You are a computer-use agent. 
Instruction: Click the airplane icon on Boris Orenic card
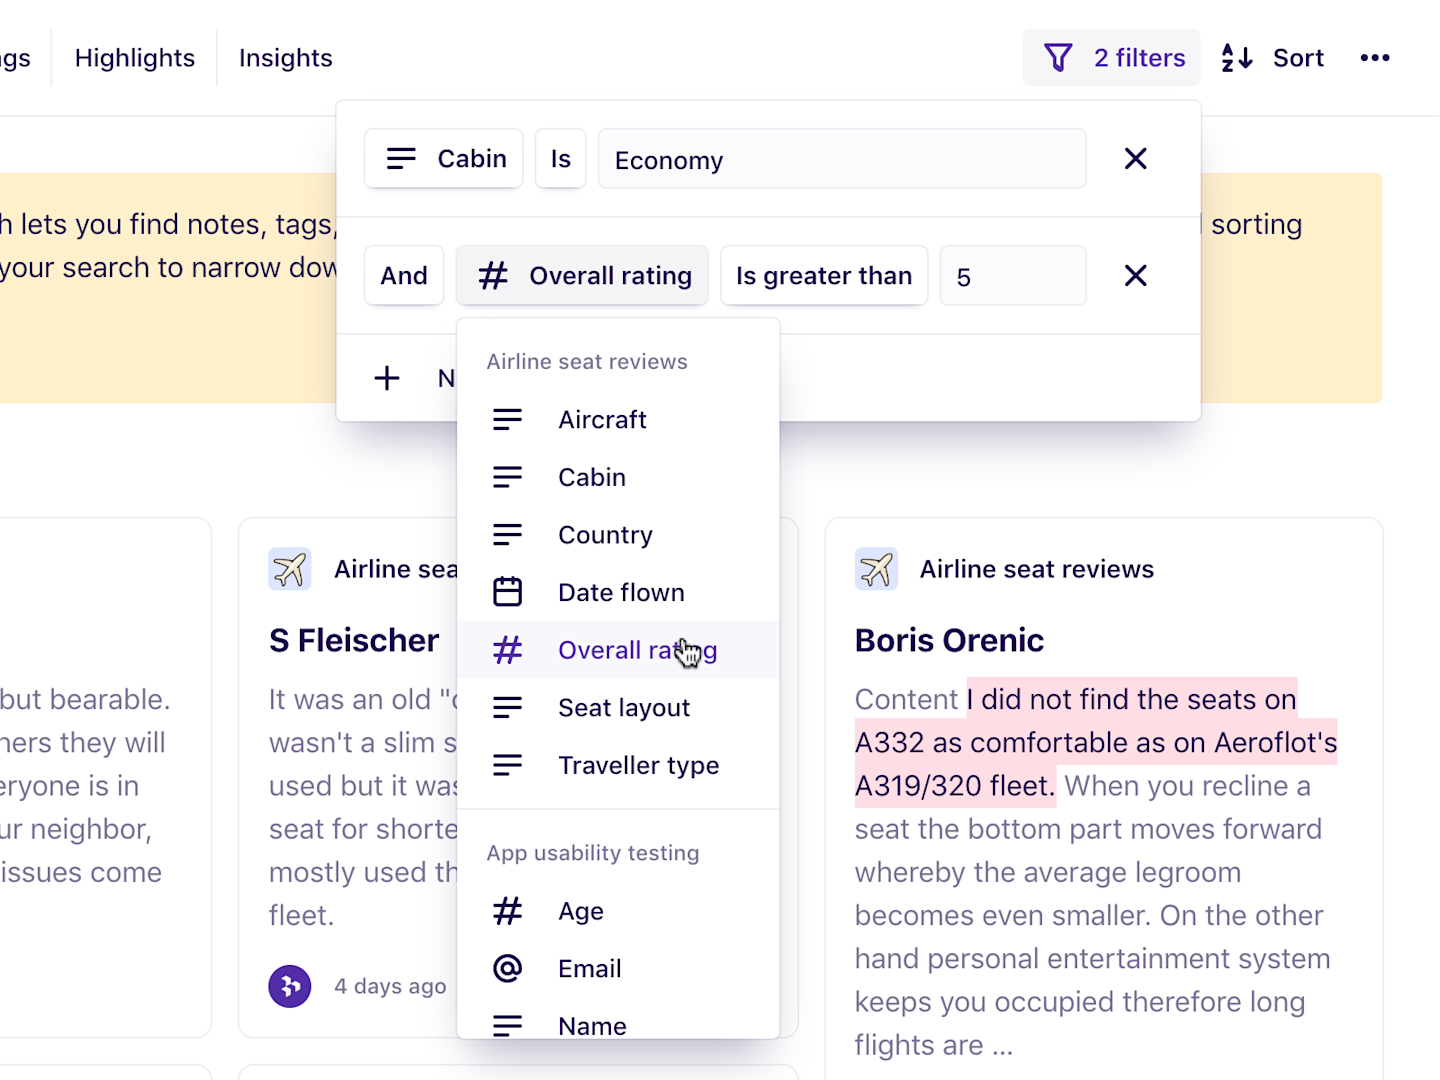coord(876,569)
